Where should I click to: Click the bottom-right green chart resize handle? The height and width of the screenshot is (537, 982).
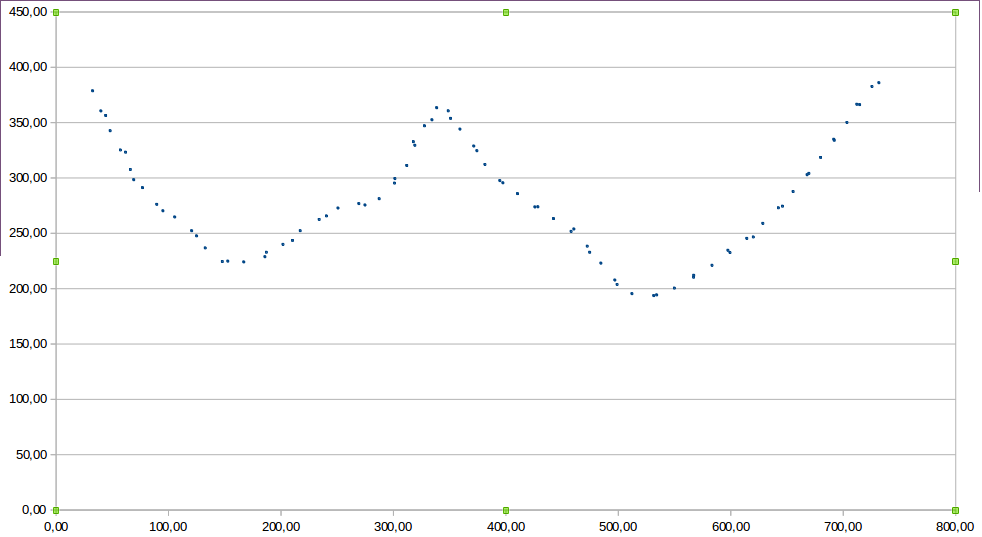[x=956, y=510]
